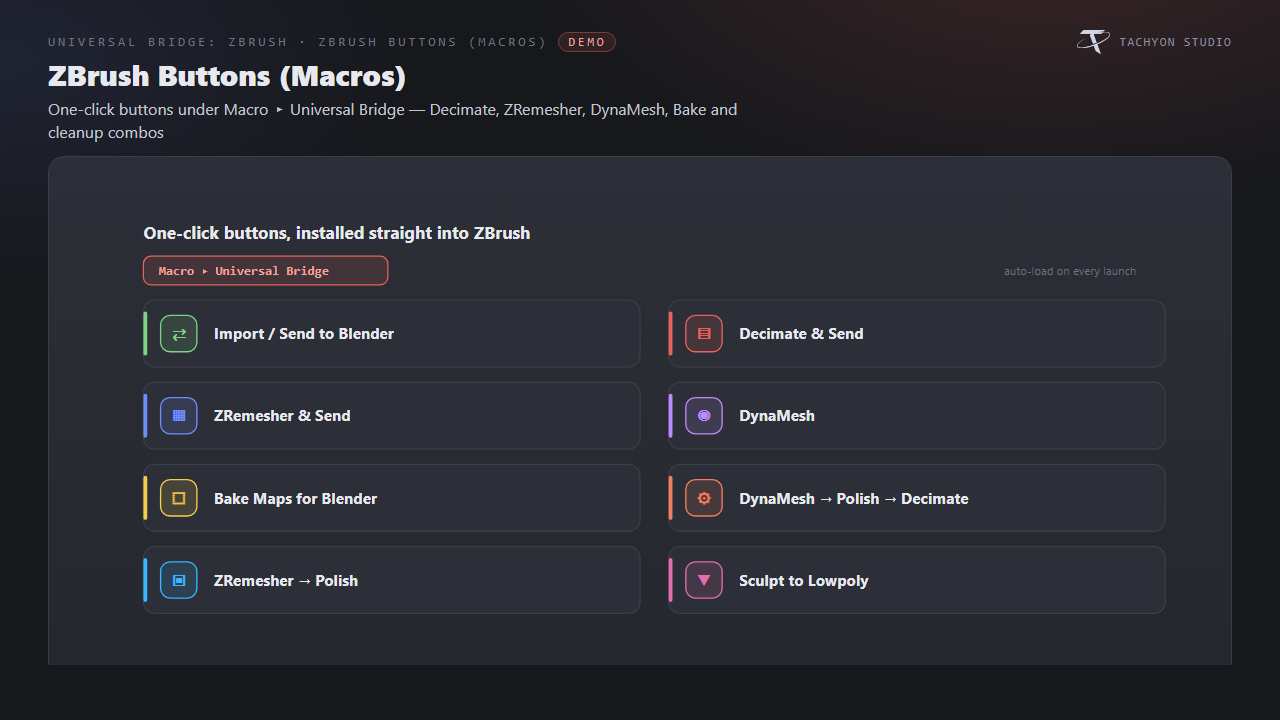Screen dimensions: 1280x720
Task: Run DynaMesh → Polish → Decimate combo
Action: [917, 498]
